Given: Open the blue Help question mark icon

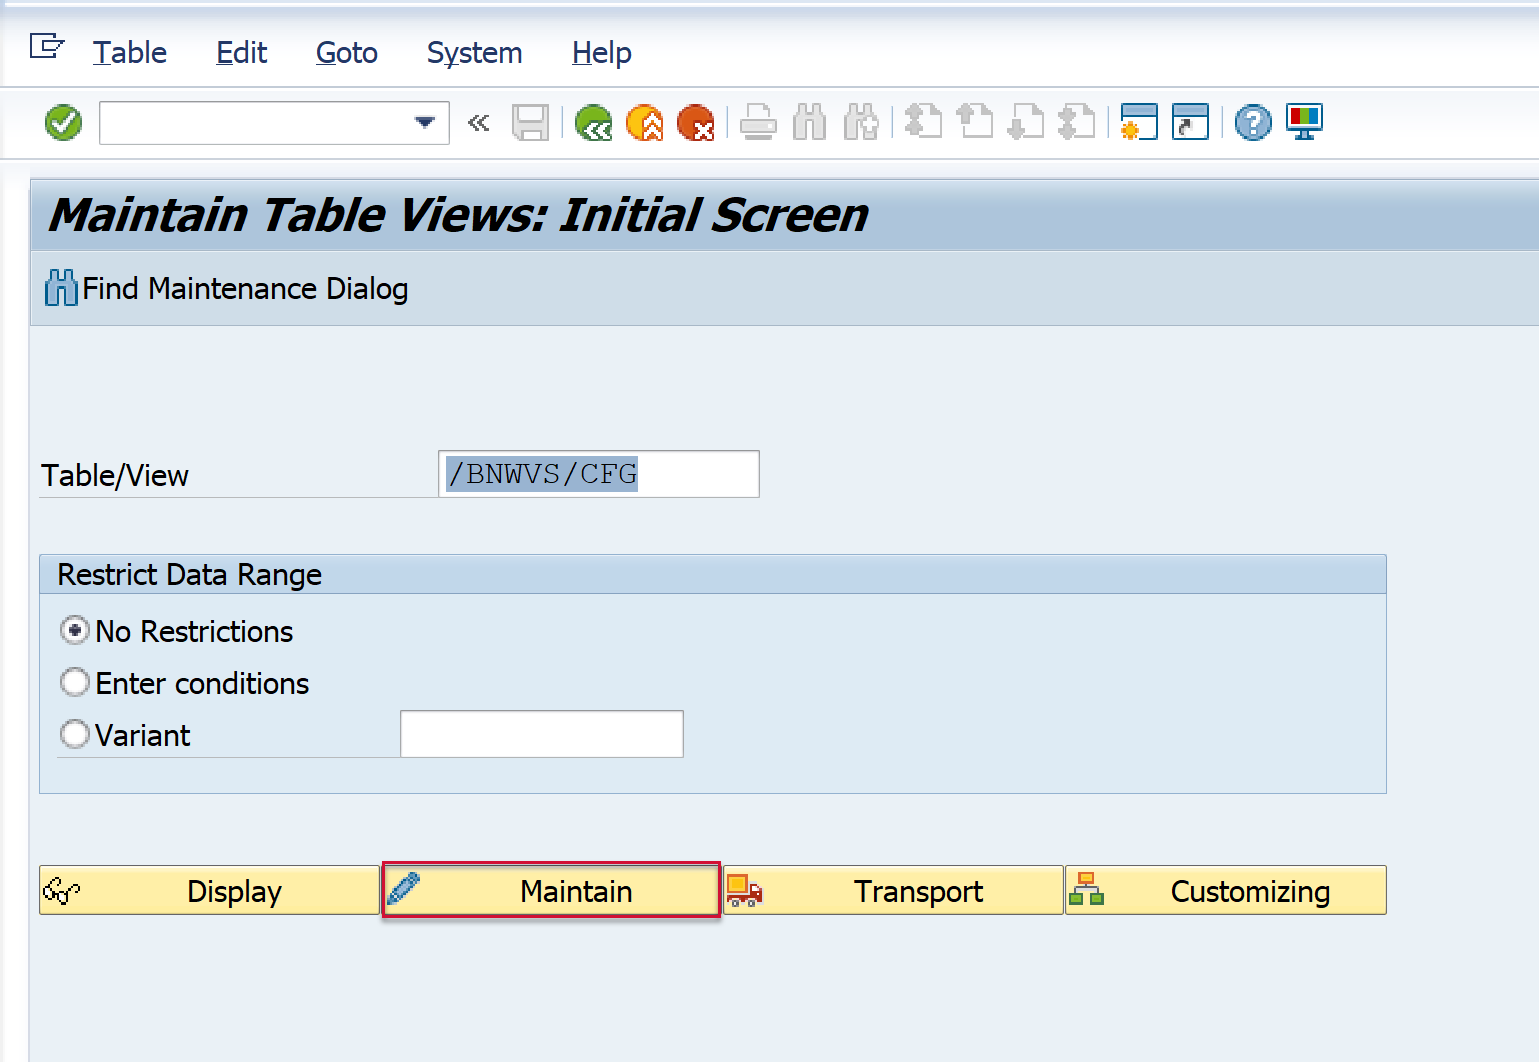Looking at the screenshot, I should coord(1252,123).
